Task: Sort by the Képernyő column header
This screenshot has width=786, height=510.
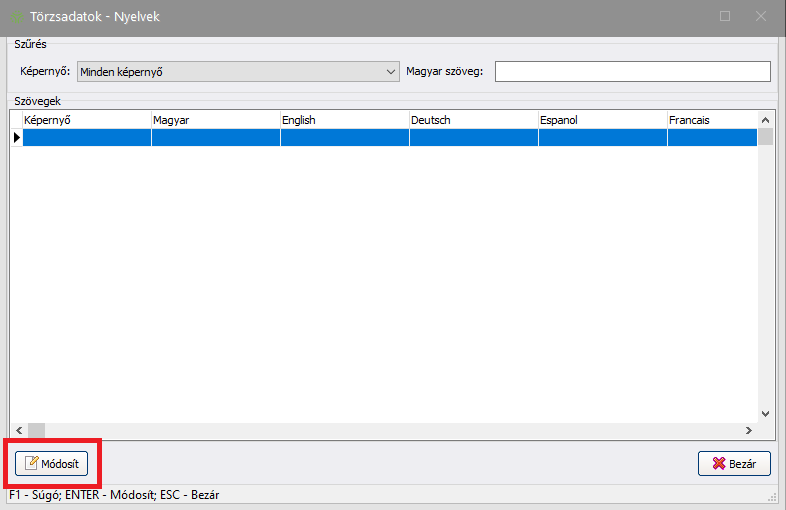Action: [87, 120]
